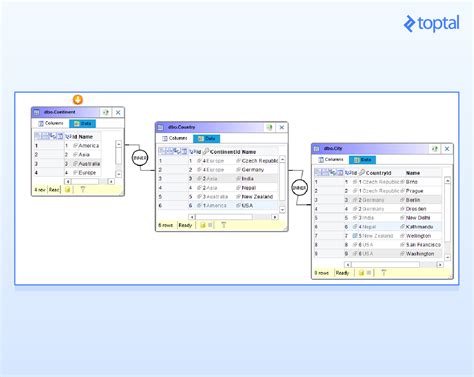Select the Prague cell in dbo.City

click(421, 191)
